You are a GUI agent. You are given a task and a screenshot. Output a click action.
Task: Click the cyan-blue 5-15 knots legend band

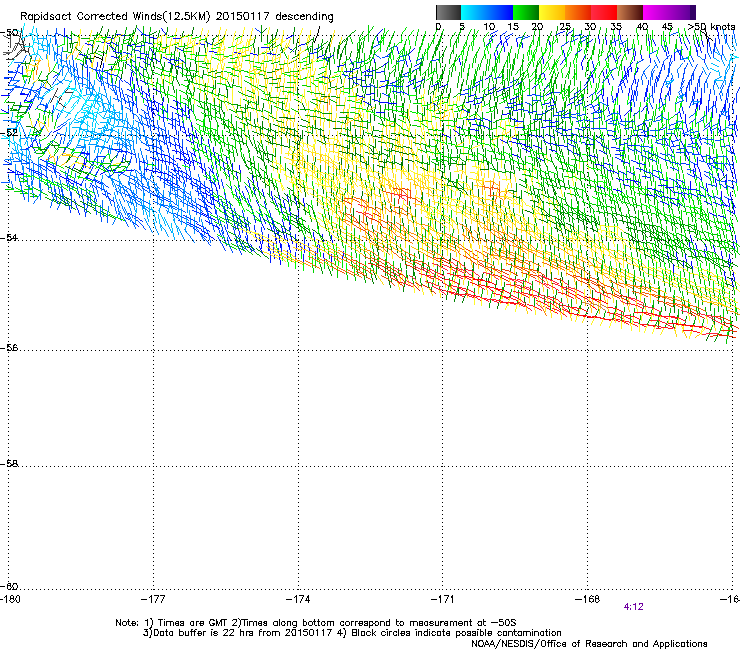pos(487,12)
